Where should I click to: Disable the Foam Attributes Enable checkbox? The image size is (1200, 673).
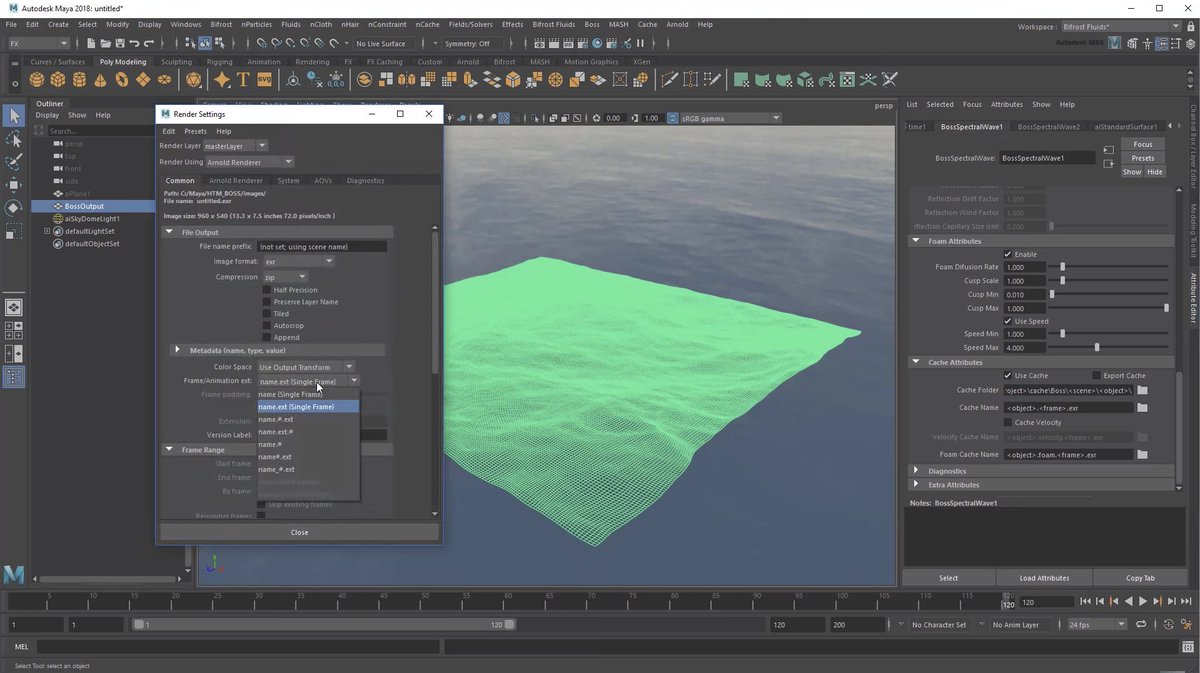(x=1008, y=254)
